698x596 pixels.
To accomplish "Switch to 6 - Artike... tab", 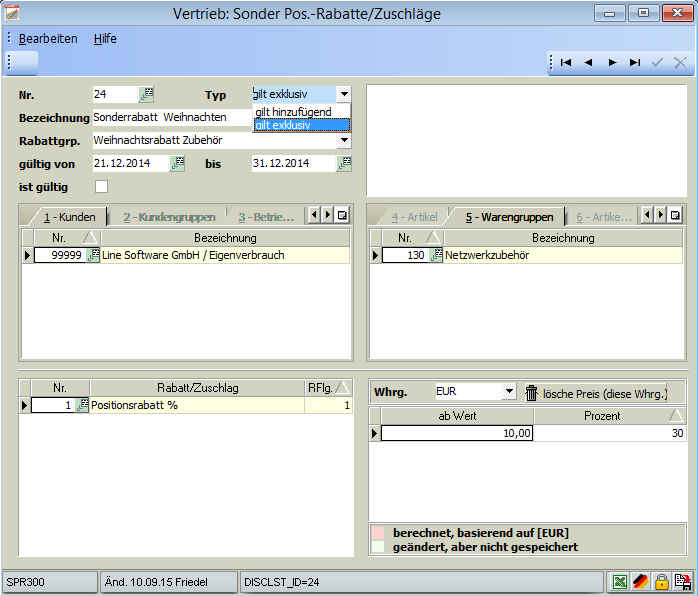I will [x=604, y=217].
